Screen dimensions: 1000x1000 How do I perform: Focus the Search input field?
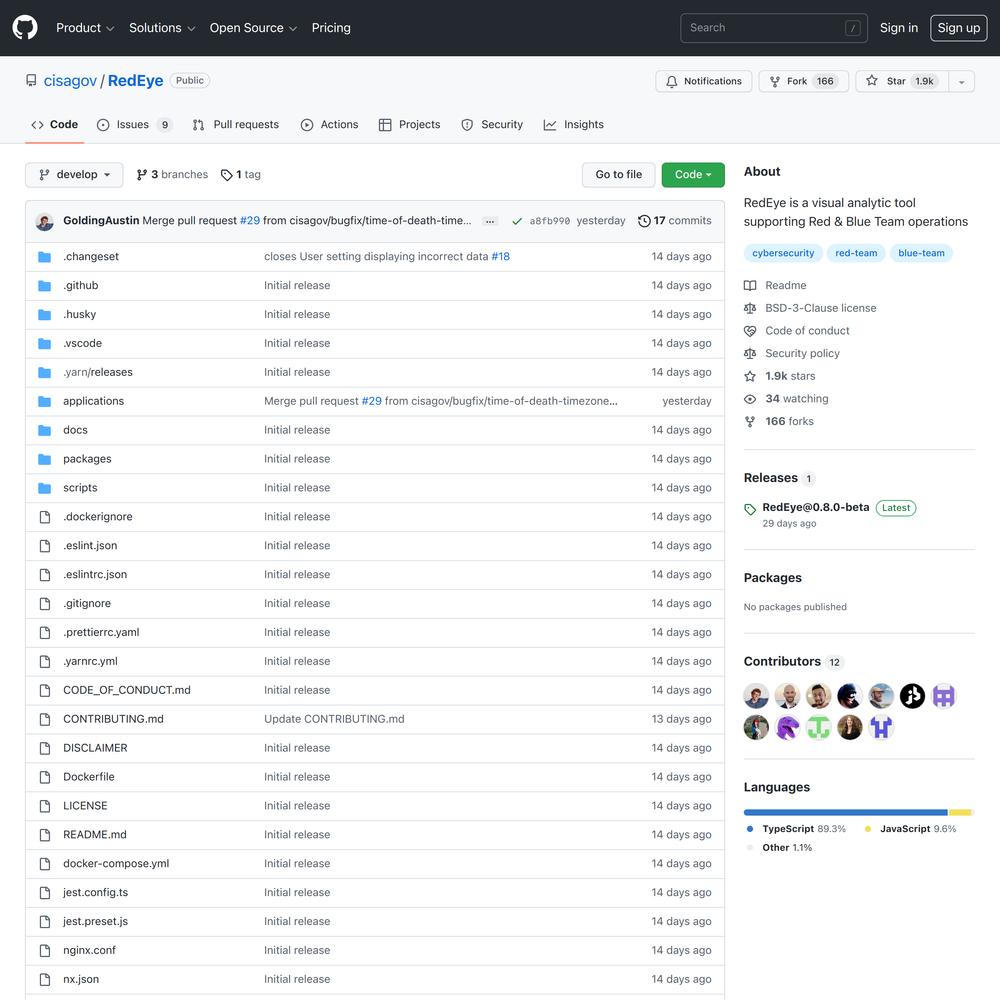click(x=774, y=28)
